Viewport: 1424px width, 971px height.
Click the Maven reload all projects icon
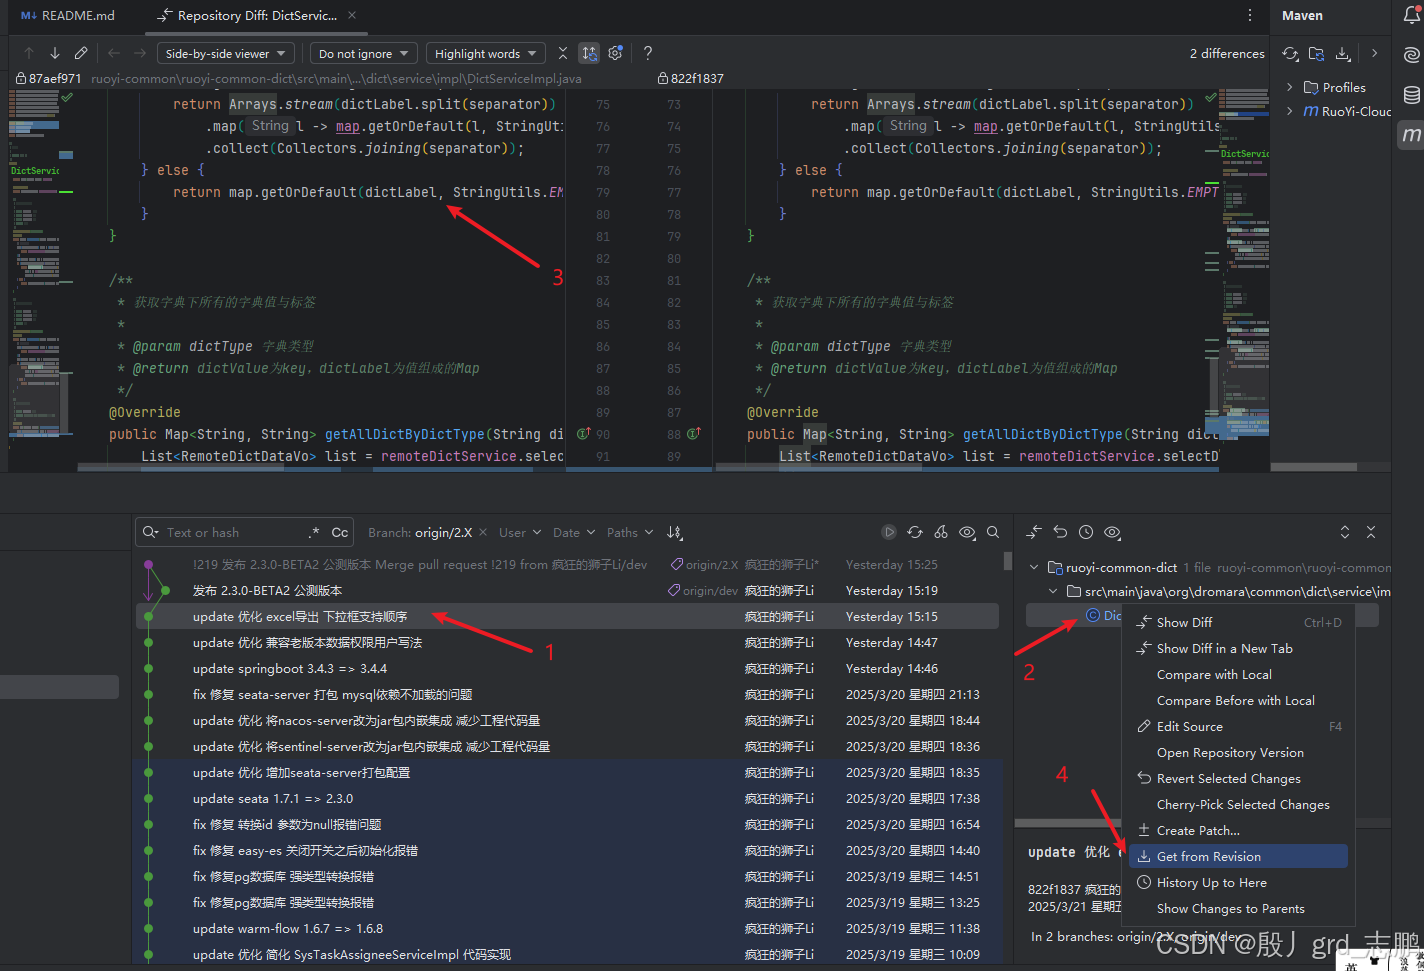pos(1290,54)
